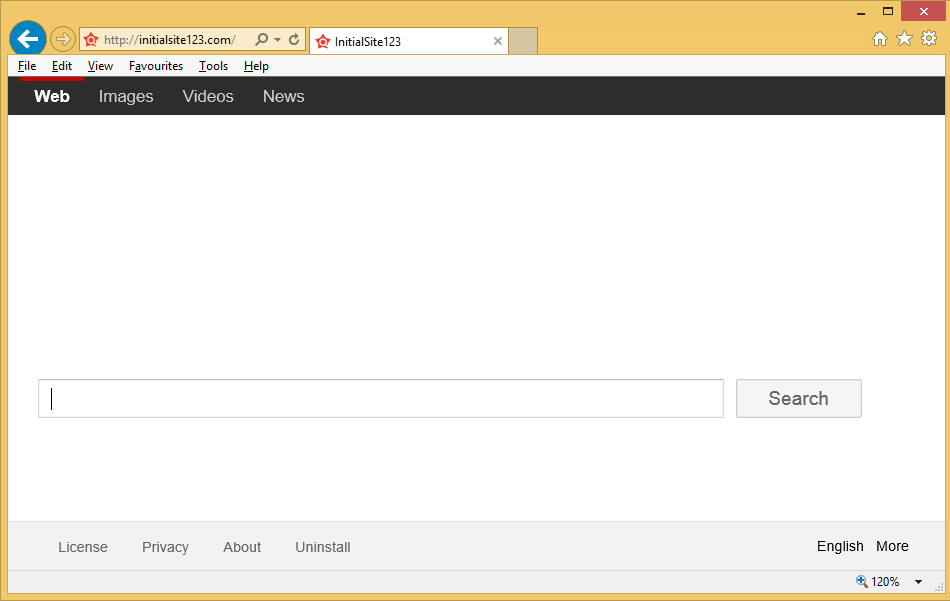
Task: Open a new tab button
Action: tap(523, 41)
